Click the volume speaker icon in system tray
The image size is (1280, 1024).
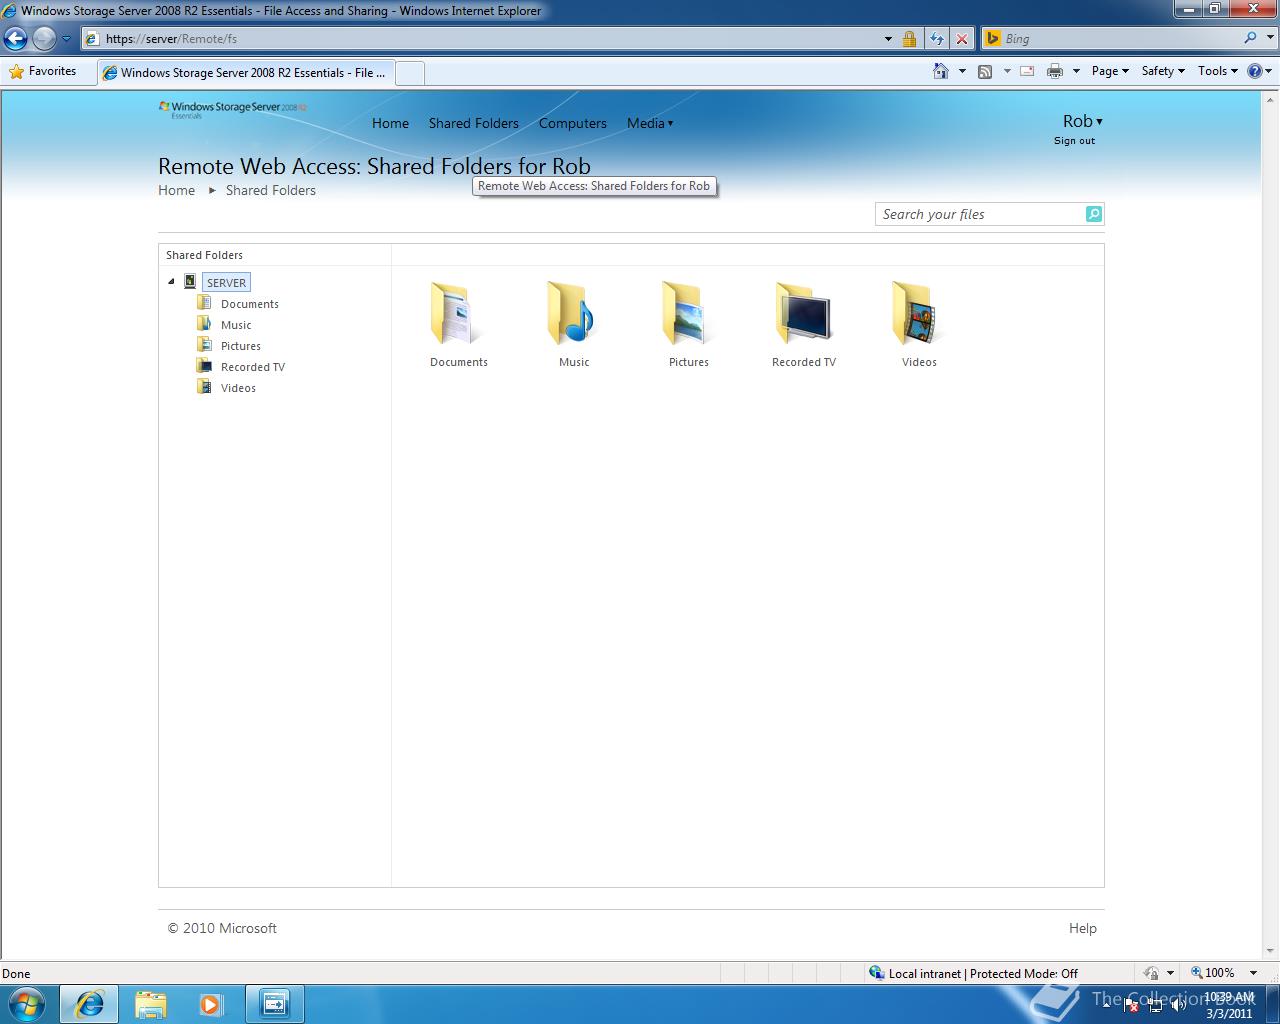(x=1179, y=1004)
